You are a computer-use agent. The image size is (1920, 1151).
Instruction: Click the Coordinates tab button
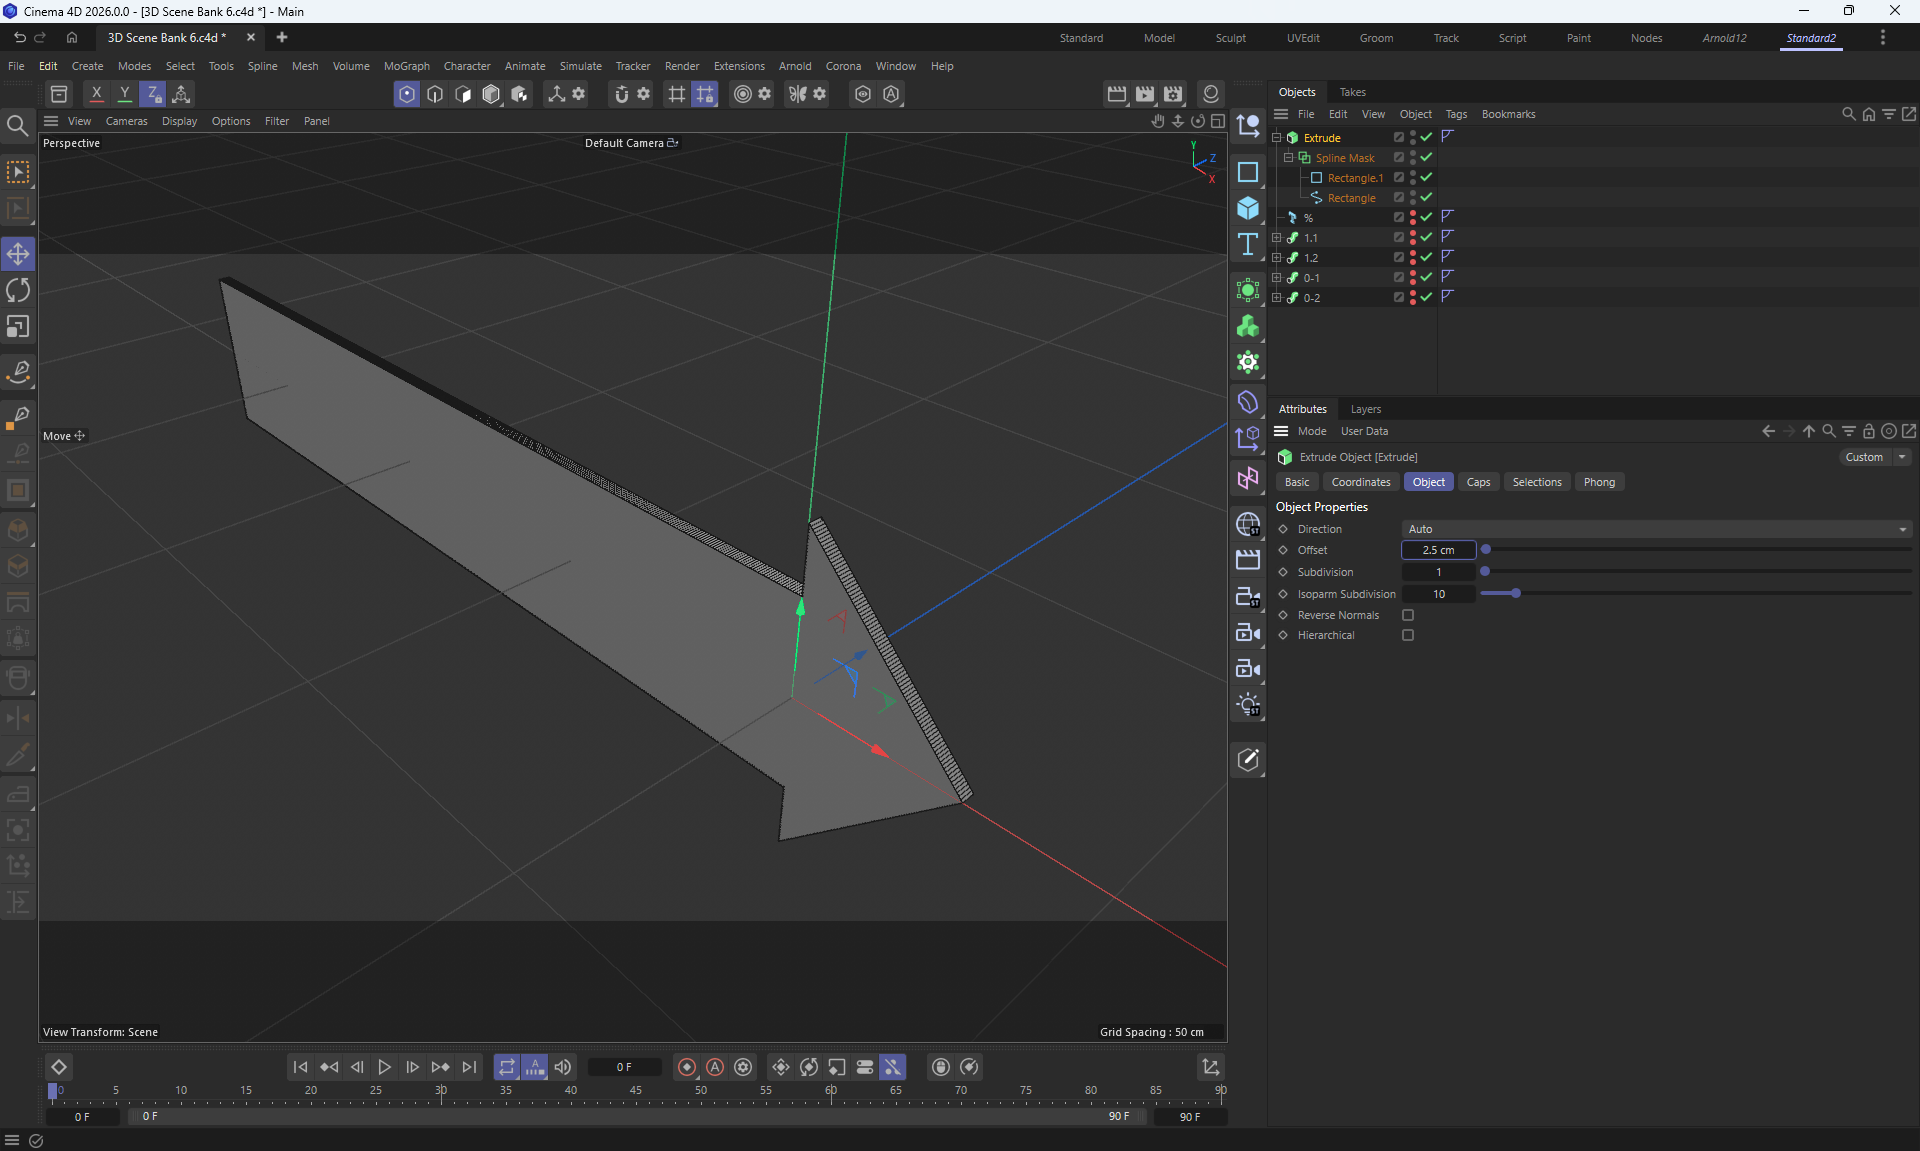click(1360, 482)
